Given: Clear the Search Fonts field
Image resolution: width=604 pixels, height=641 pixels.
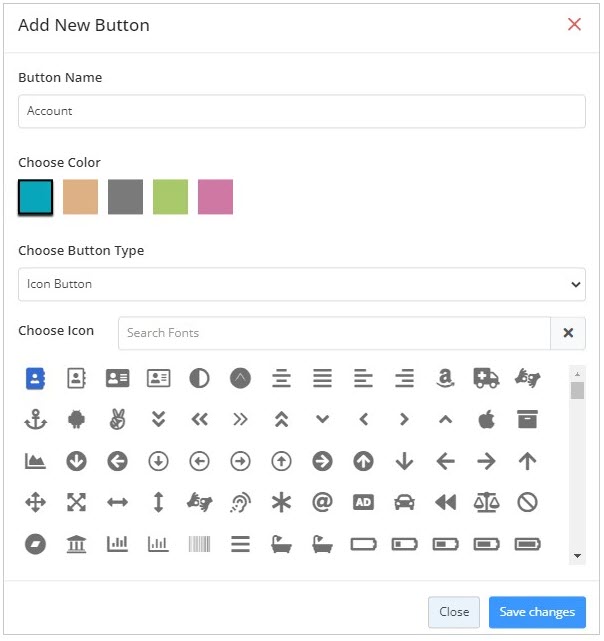Looking at the screenshot, I should click(568, 333).
